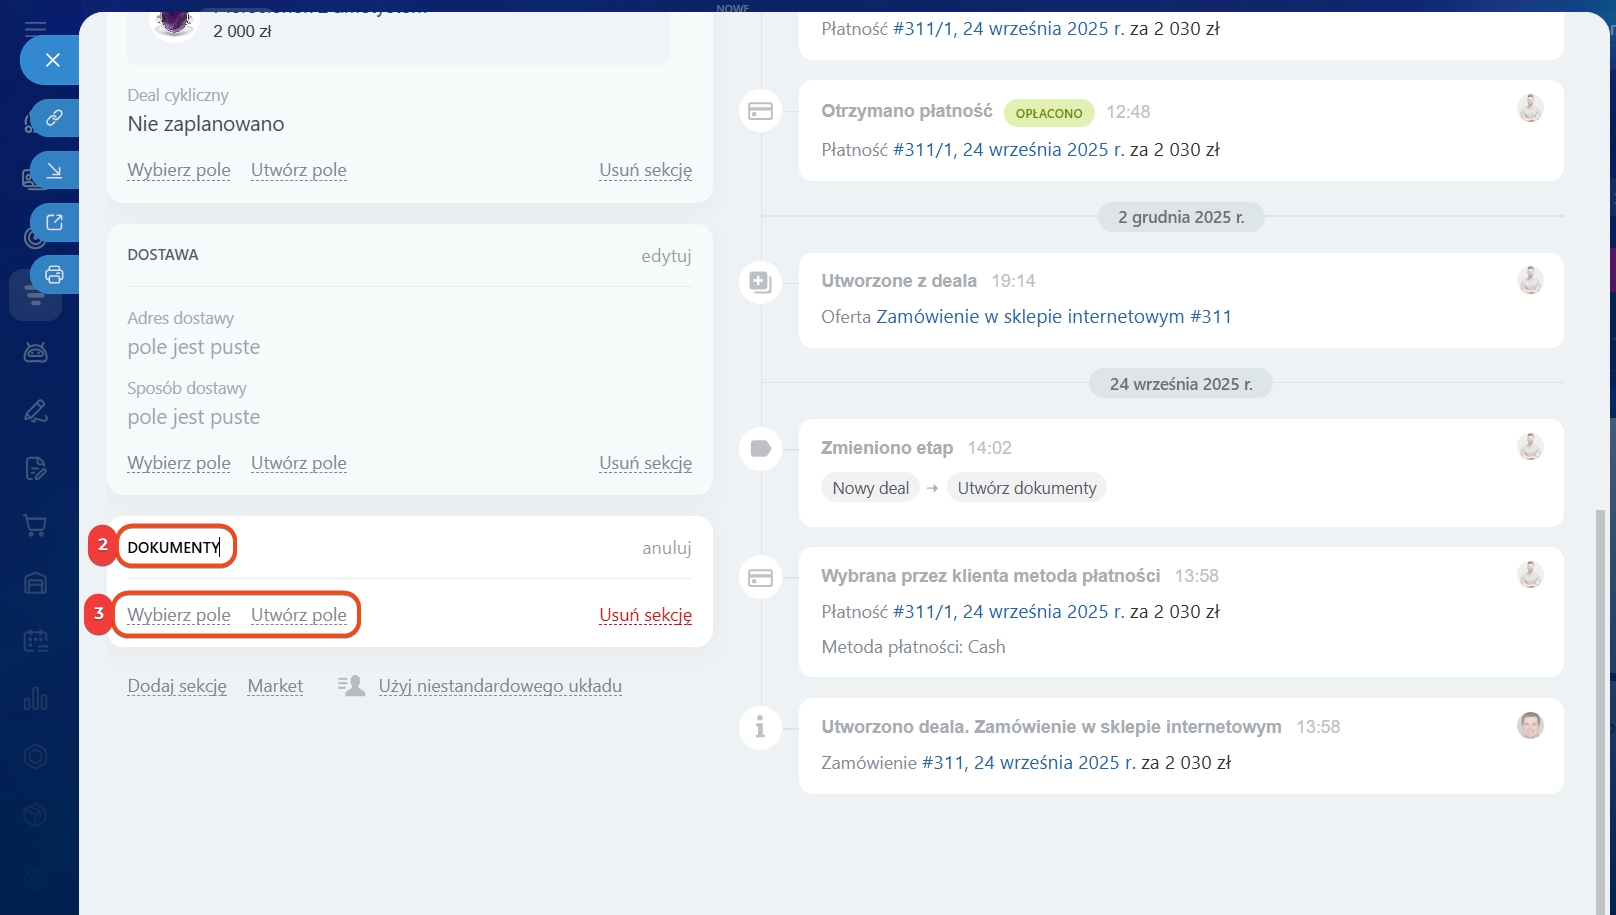1616x915 pixels.
Task: Click the Nowy deal stage chip
Action: click(870, 488)
